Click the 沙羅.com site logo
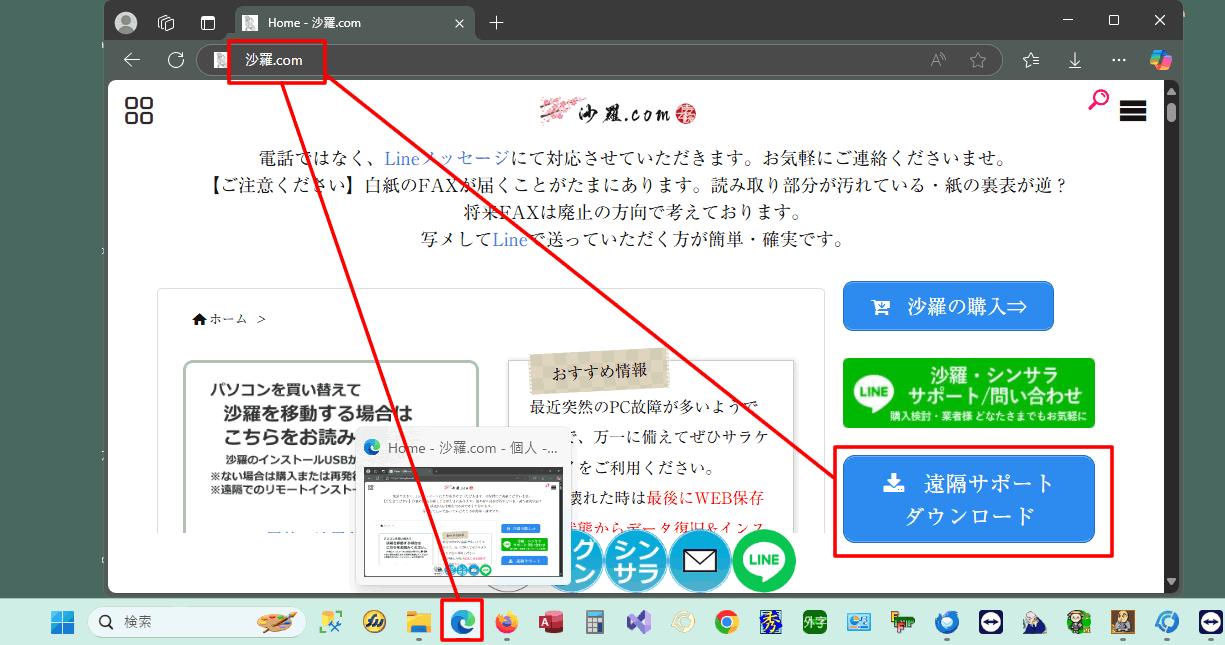 point(617,112)
